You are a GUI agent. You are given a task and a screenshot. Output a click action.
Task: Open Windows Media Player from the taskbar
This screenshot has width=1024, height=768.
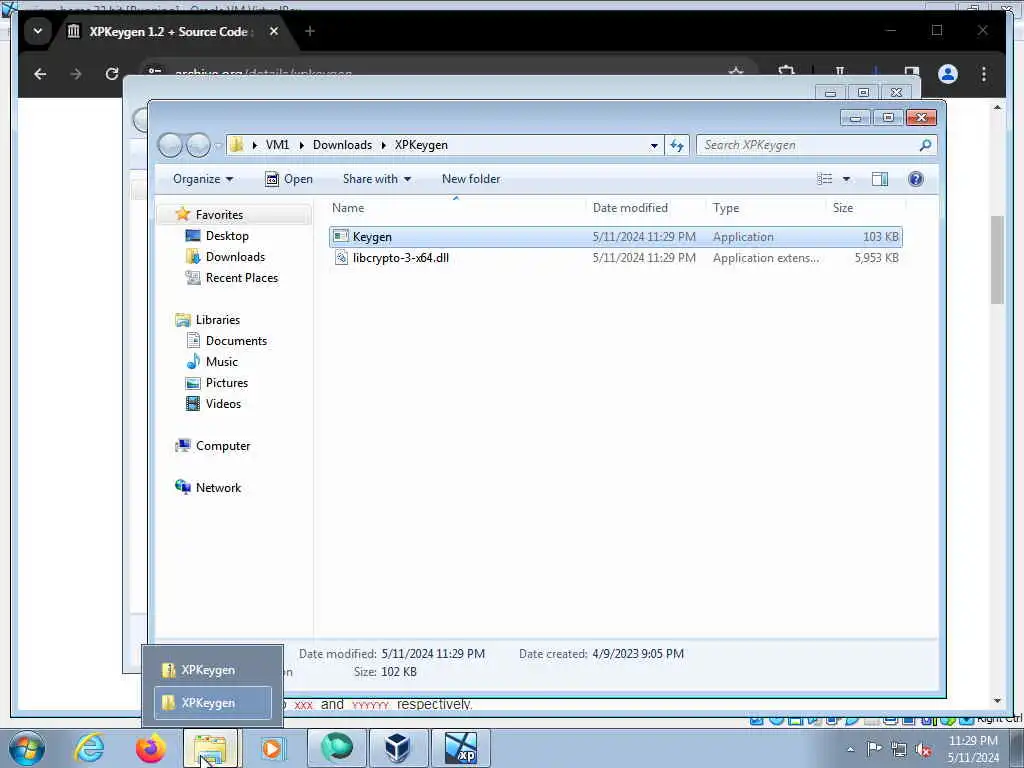tap(272, 748)
